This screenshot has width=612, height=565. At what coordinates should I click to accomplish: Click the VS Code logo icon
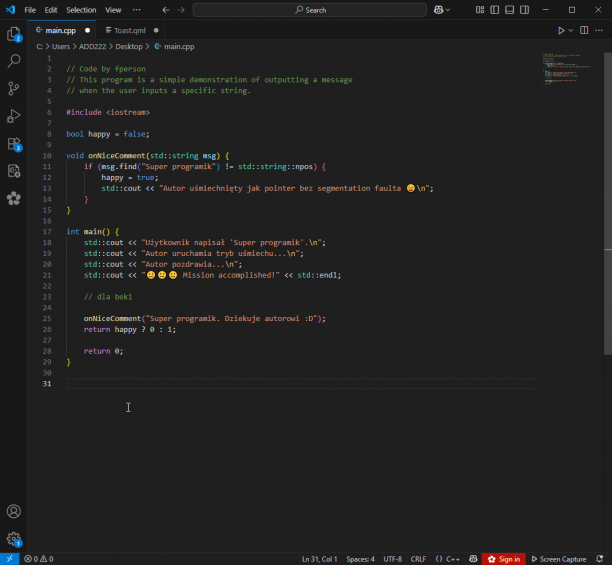[11, 10]
